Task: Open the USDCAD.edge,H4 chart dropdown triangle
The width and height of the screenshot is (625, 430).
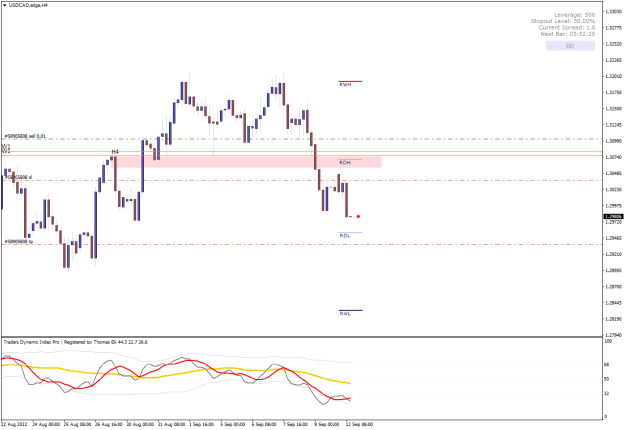Action: (5, 6)
